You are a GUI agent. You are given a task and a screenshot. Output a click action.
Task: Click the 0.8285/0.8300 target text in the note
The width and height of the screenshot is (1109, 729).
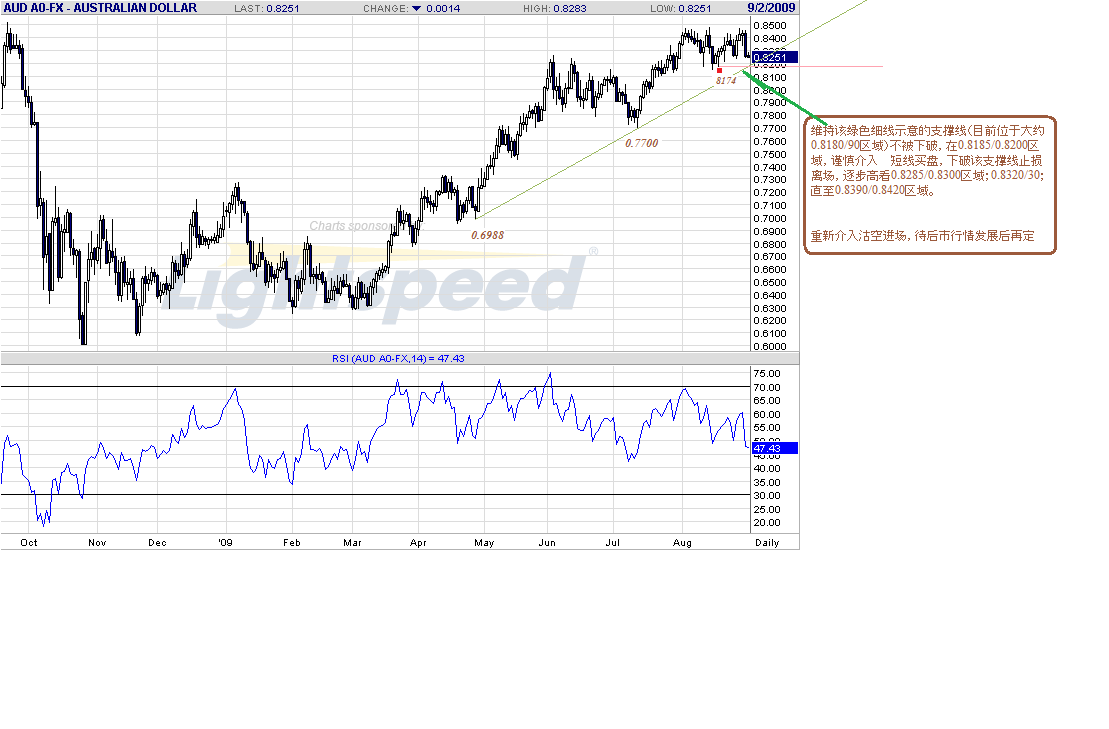point(924,175)
